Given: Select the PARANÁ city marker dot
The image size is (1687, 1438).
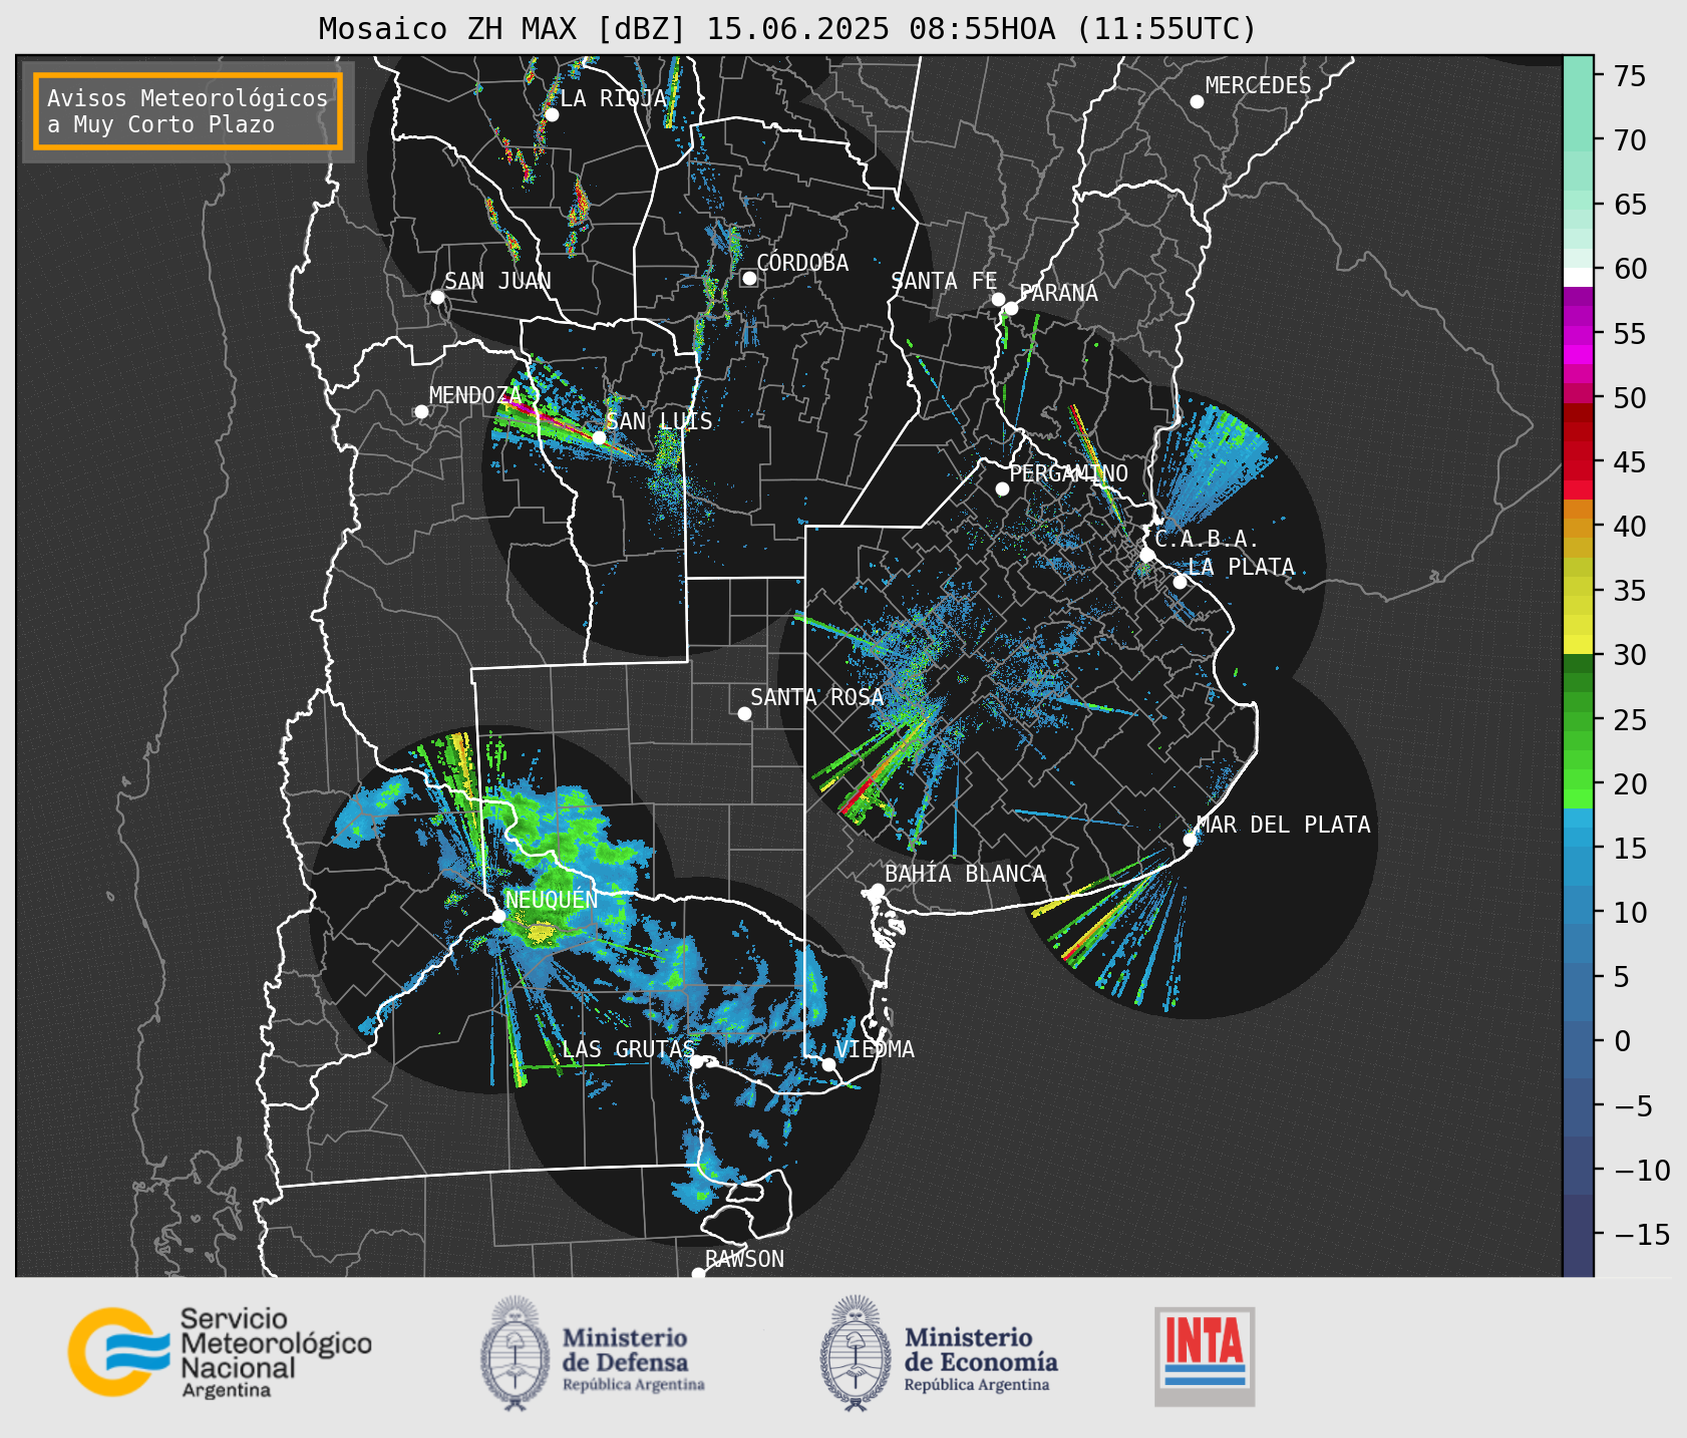Looking at the screenshot, I should tap(1011, 308).
